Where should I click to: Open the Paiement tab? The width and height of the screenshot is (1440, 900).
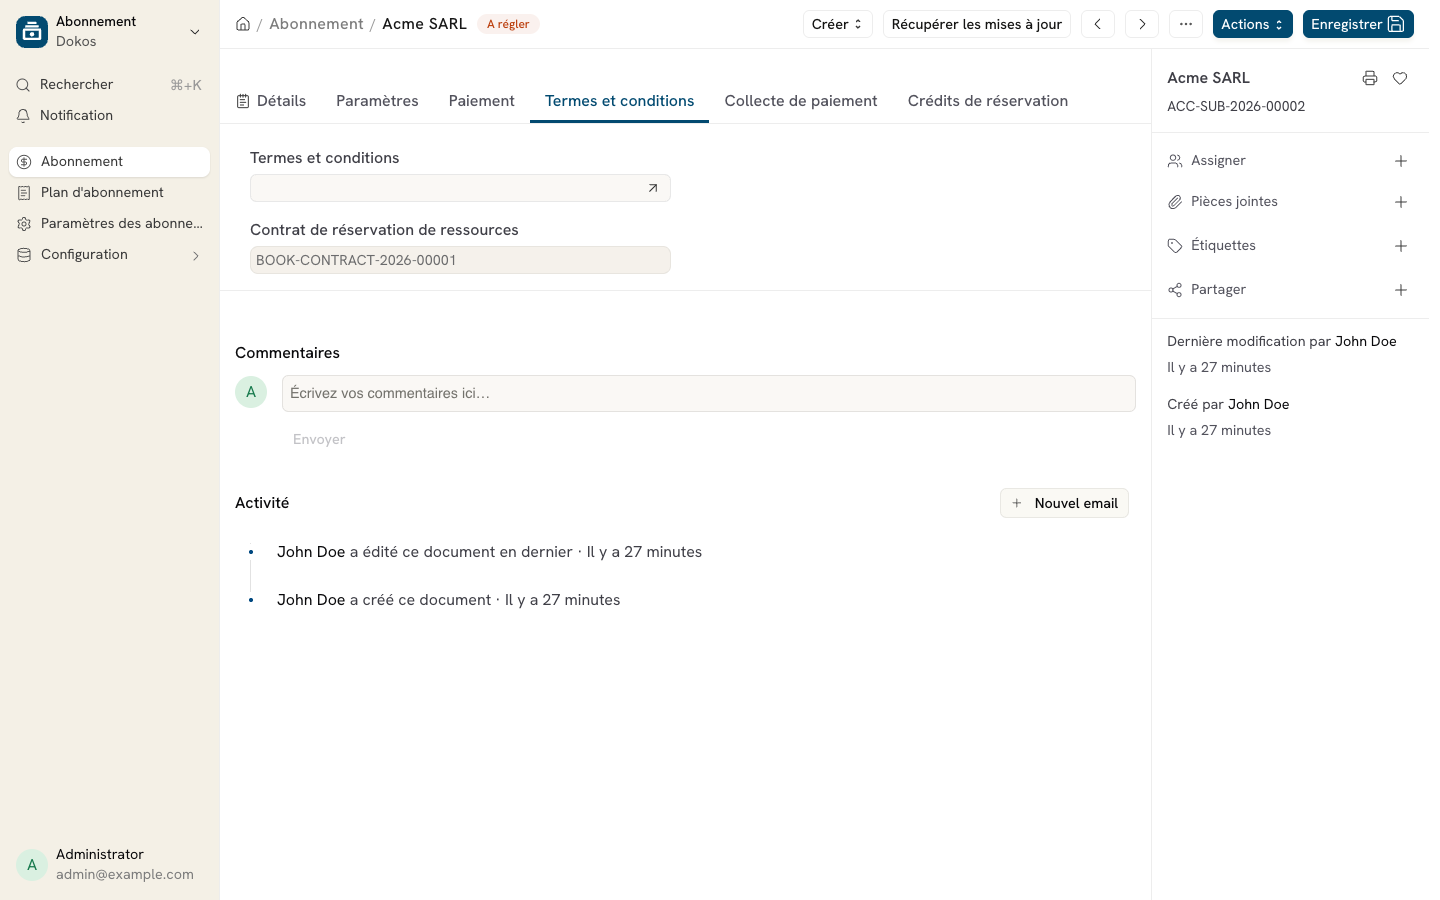[x=482, y=101]
